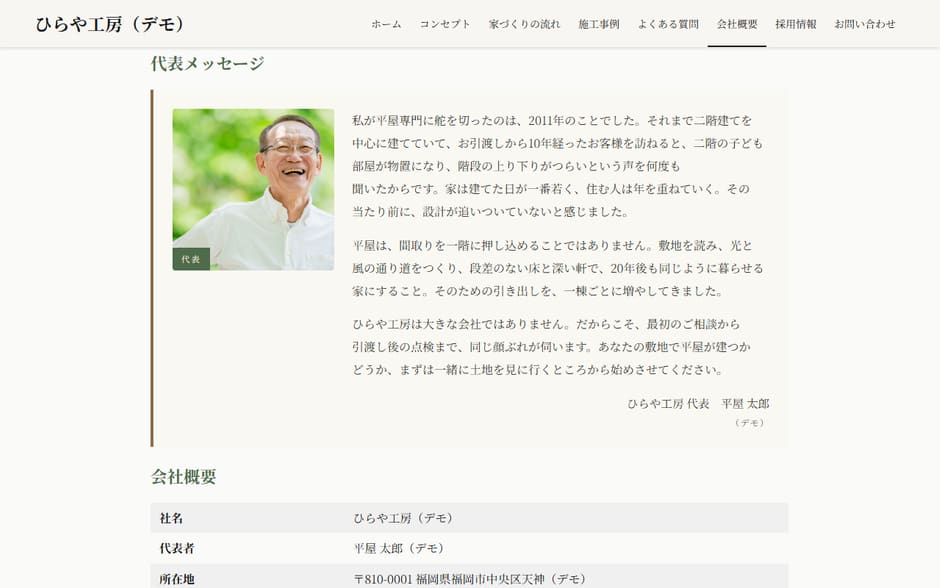The image size is (940, 588).
Task: Click the 代表メッセージ heading
Action: (207, 63)
